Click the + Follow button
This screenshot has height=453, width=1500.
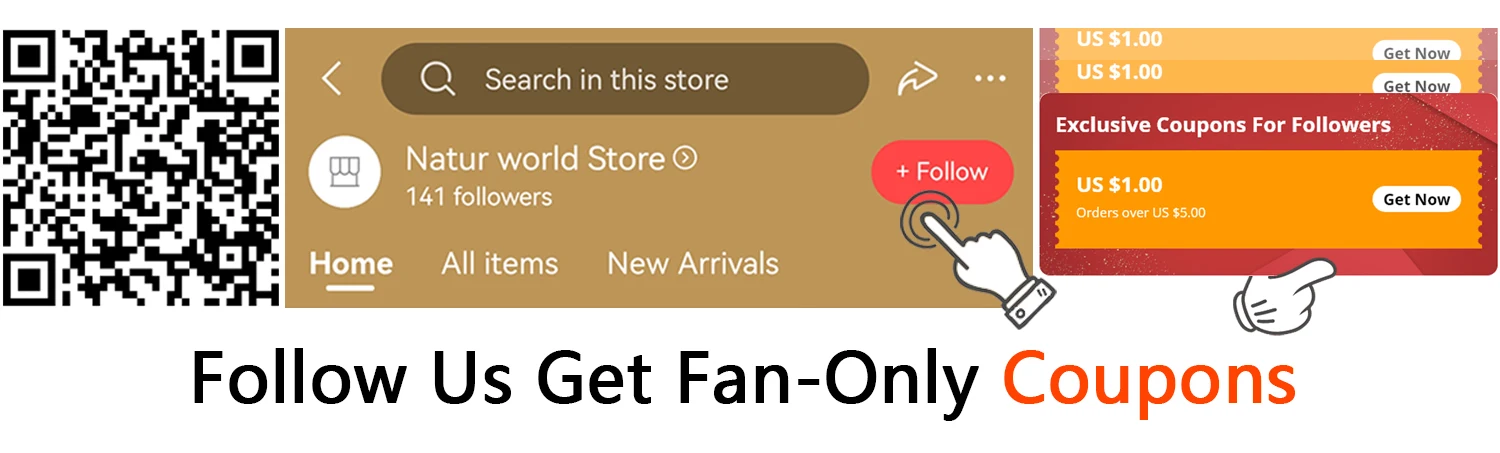click(x=942, y=172)
